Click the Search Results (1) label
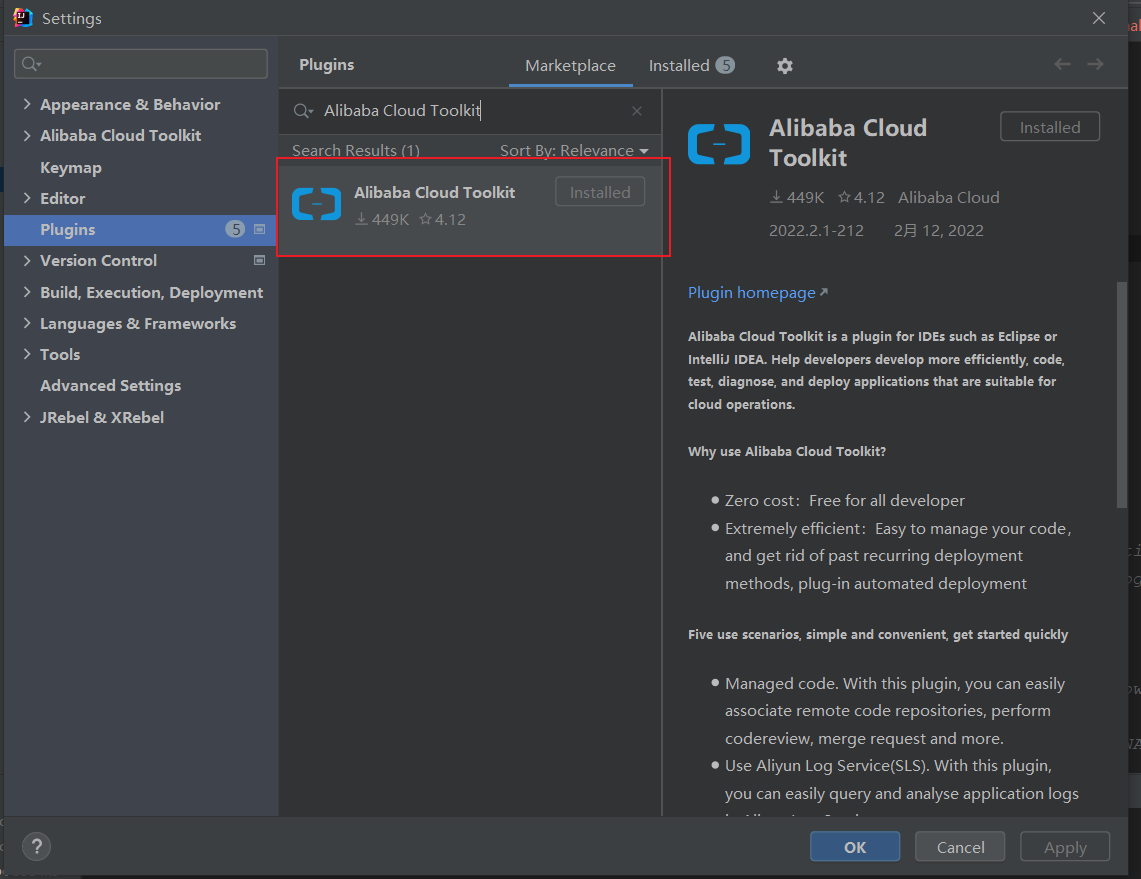This screenshot has height=879, width=1141. (356, 151)
